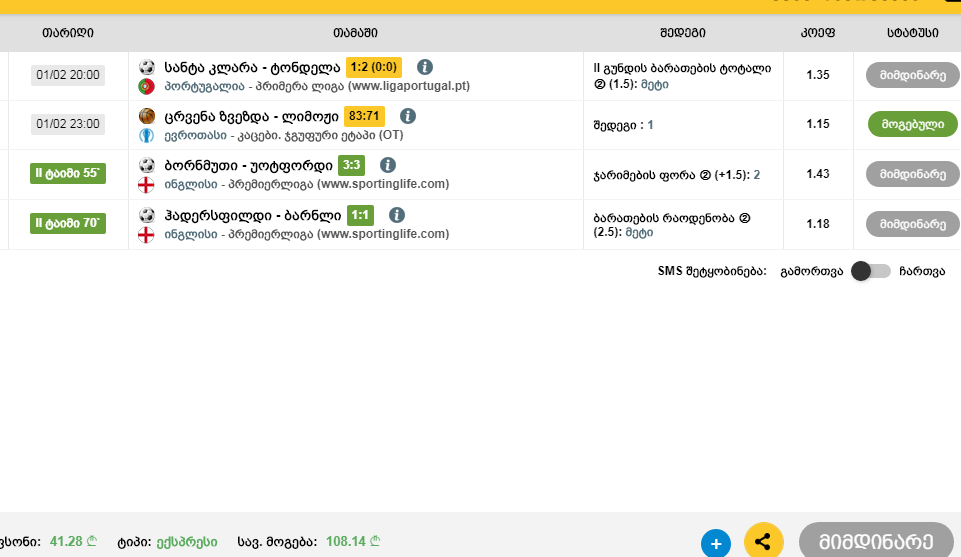Click მიმდინარე status in 1.18 odds row
The image size is (961, 557).
point(913,224)
